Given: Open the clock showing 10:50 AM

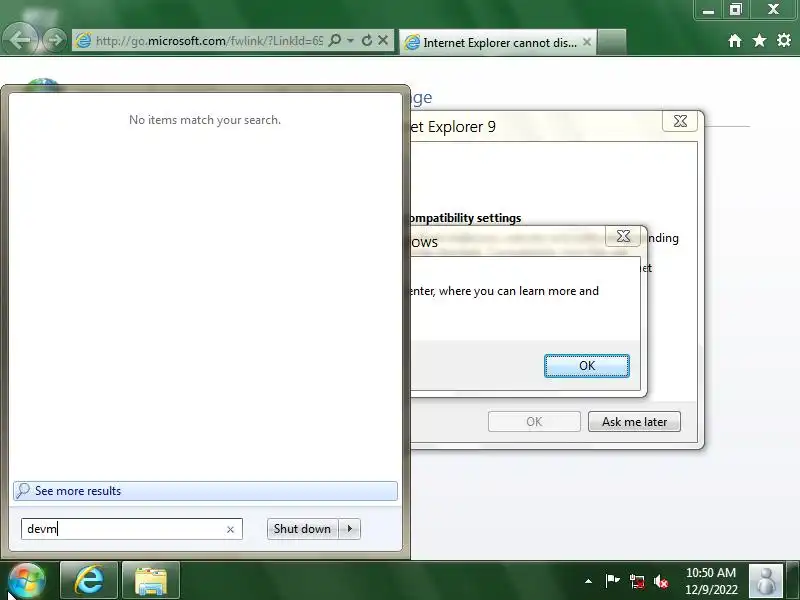Looking at the screenshot, I should (x=711, y=581).
